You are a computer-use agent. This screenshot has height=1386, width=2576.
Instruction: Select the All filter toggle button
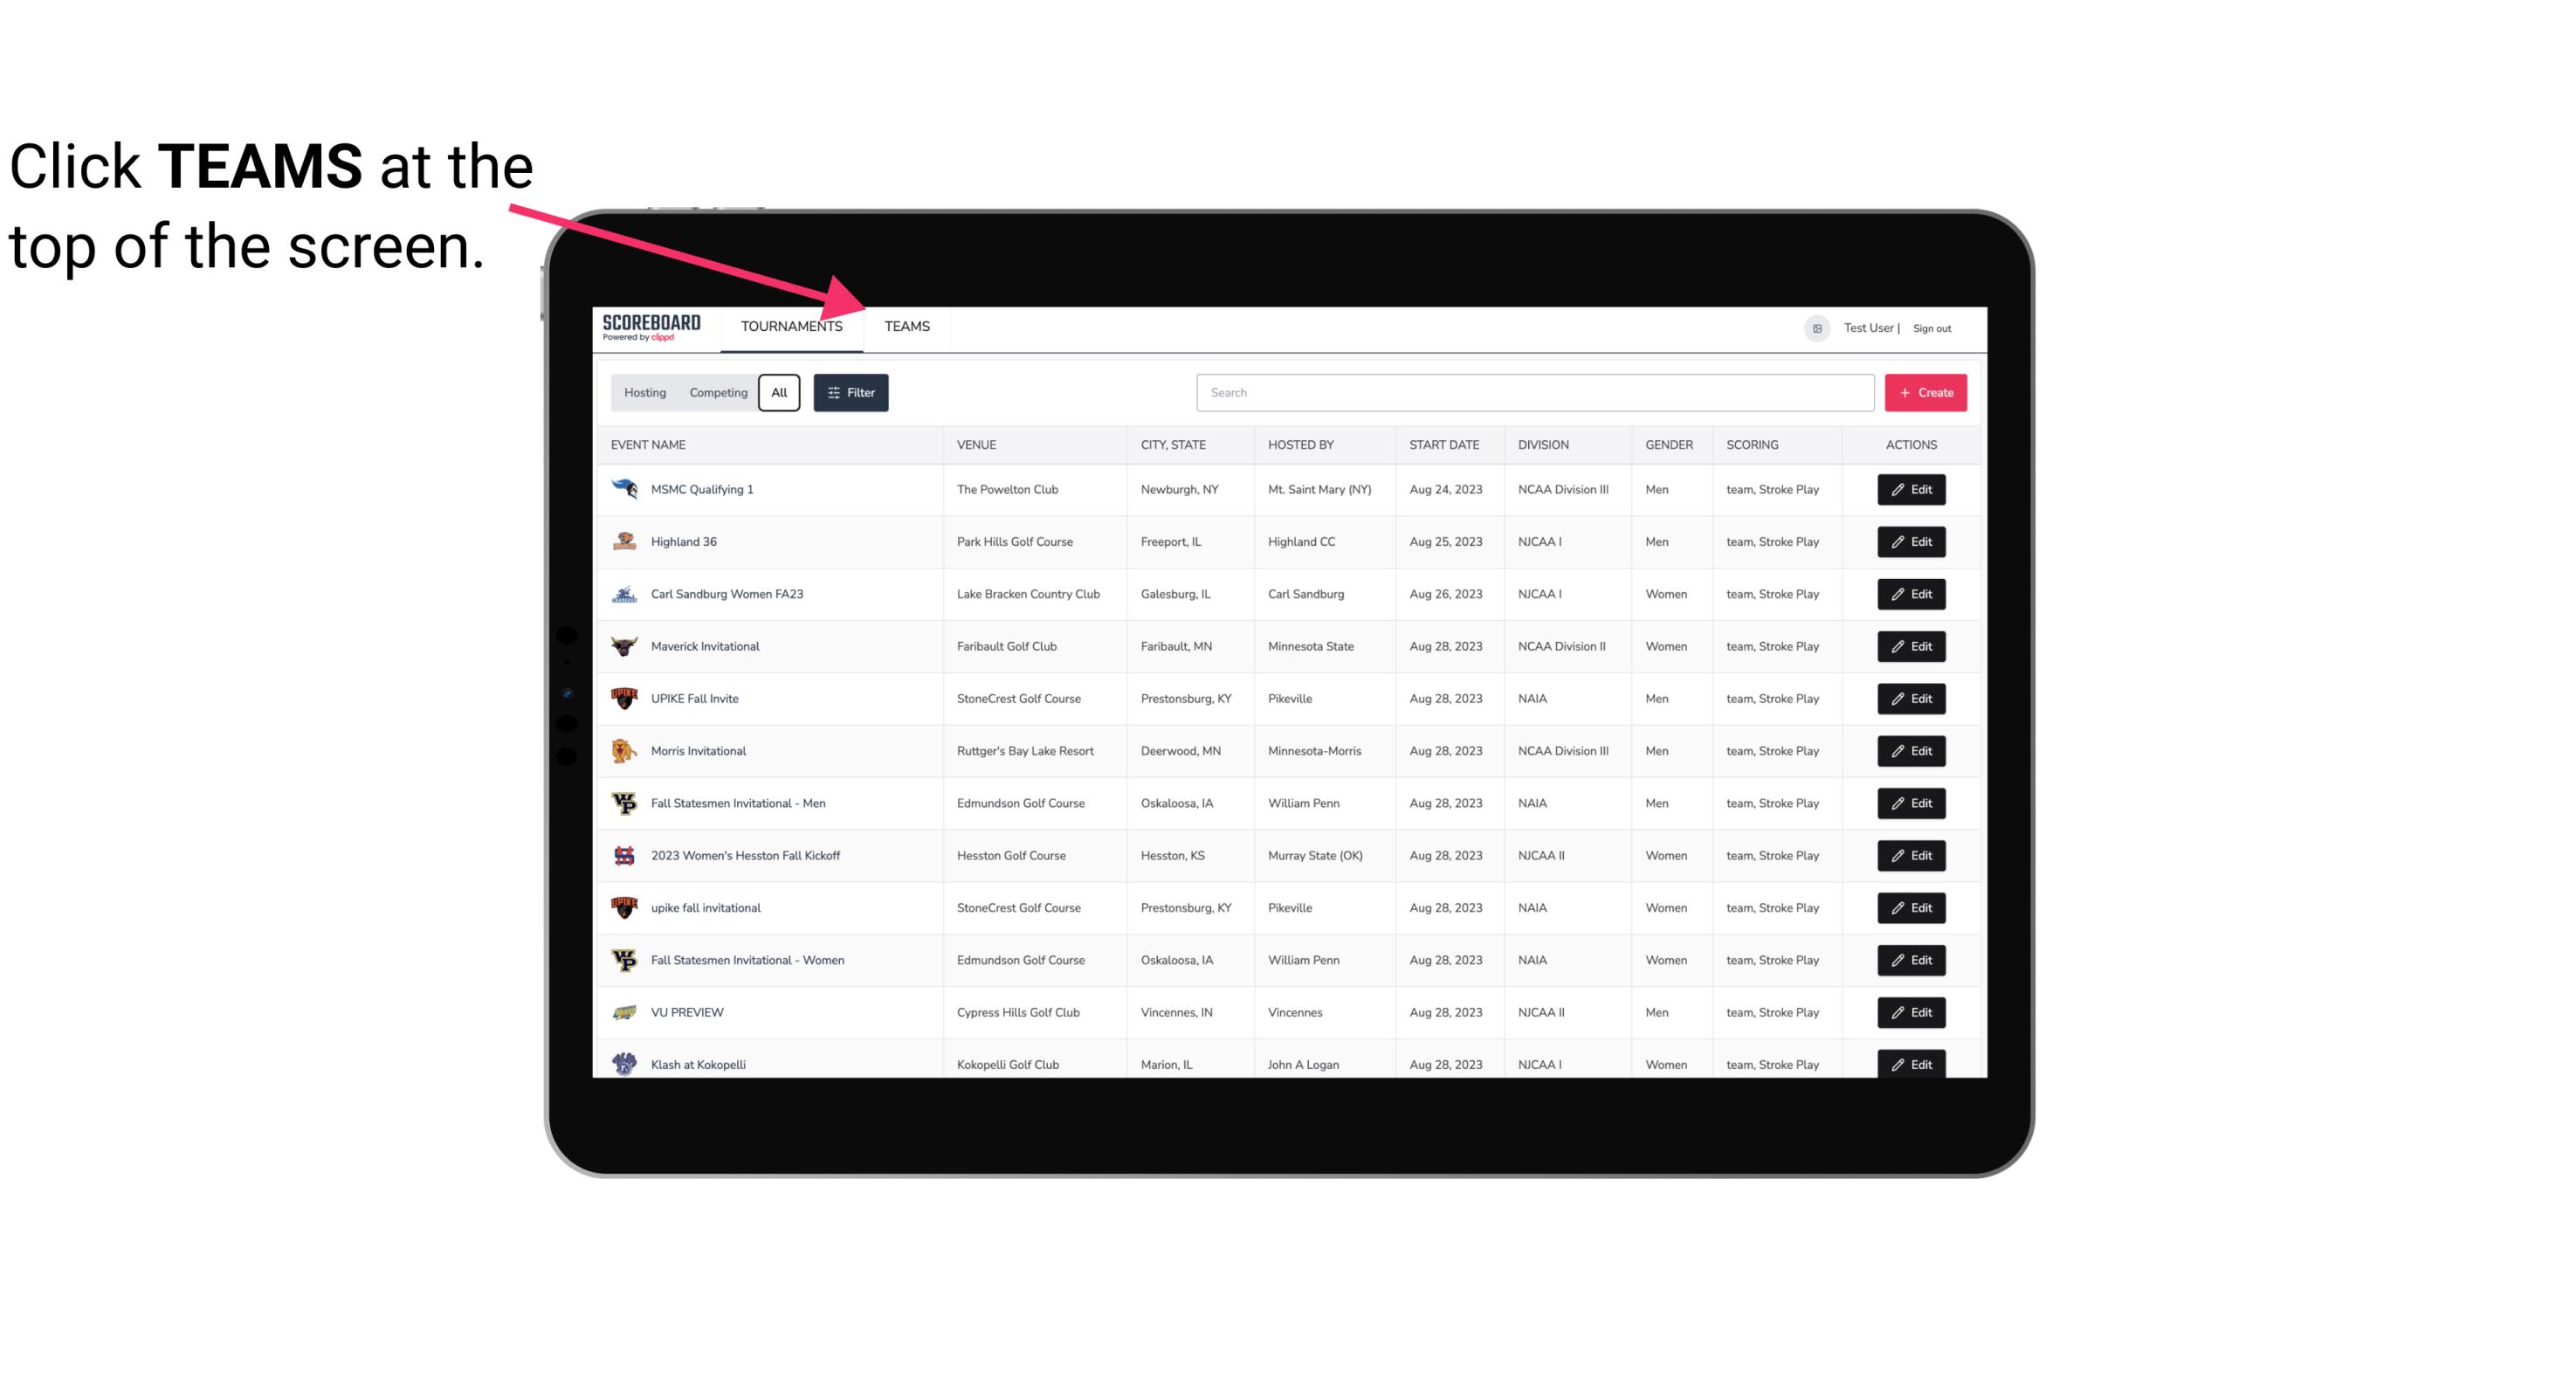(x=778, y=393)
